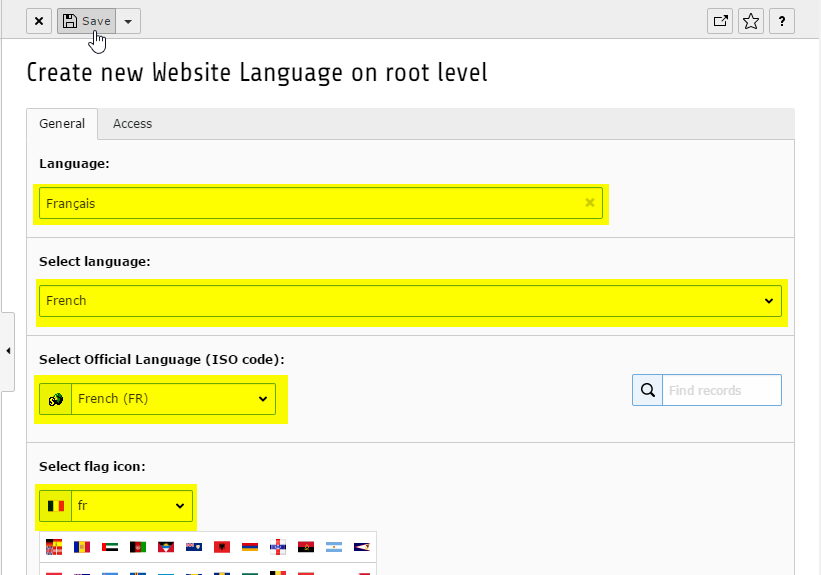821x575 pixels.
Task: Pick the United Arab Emirates flag icon
Action: 110,547
